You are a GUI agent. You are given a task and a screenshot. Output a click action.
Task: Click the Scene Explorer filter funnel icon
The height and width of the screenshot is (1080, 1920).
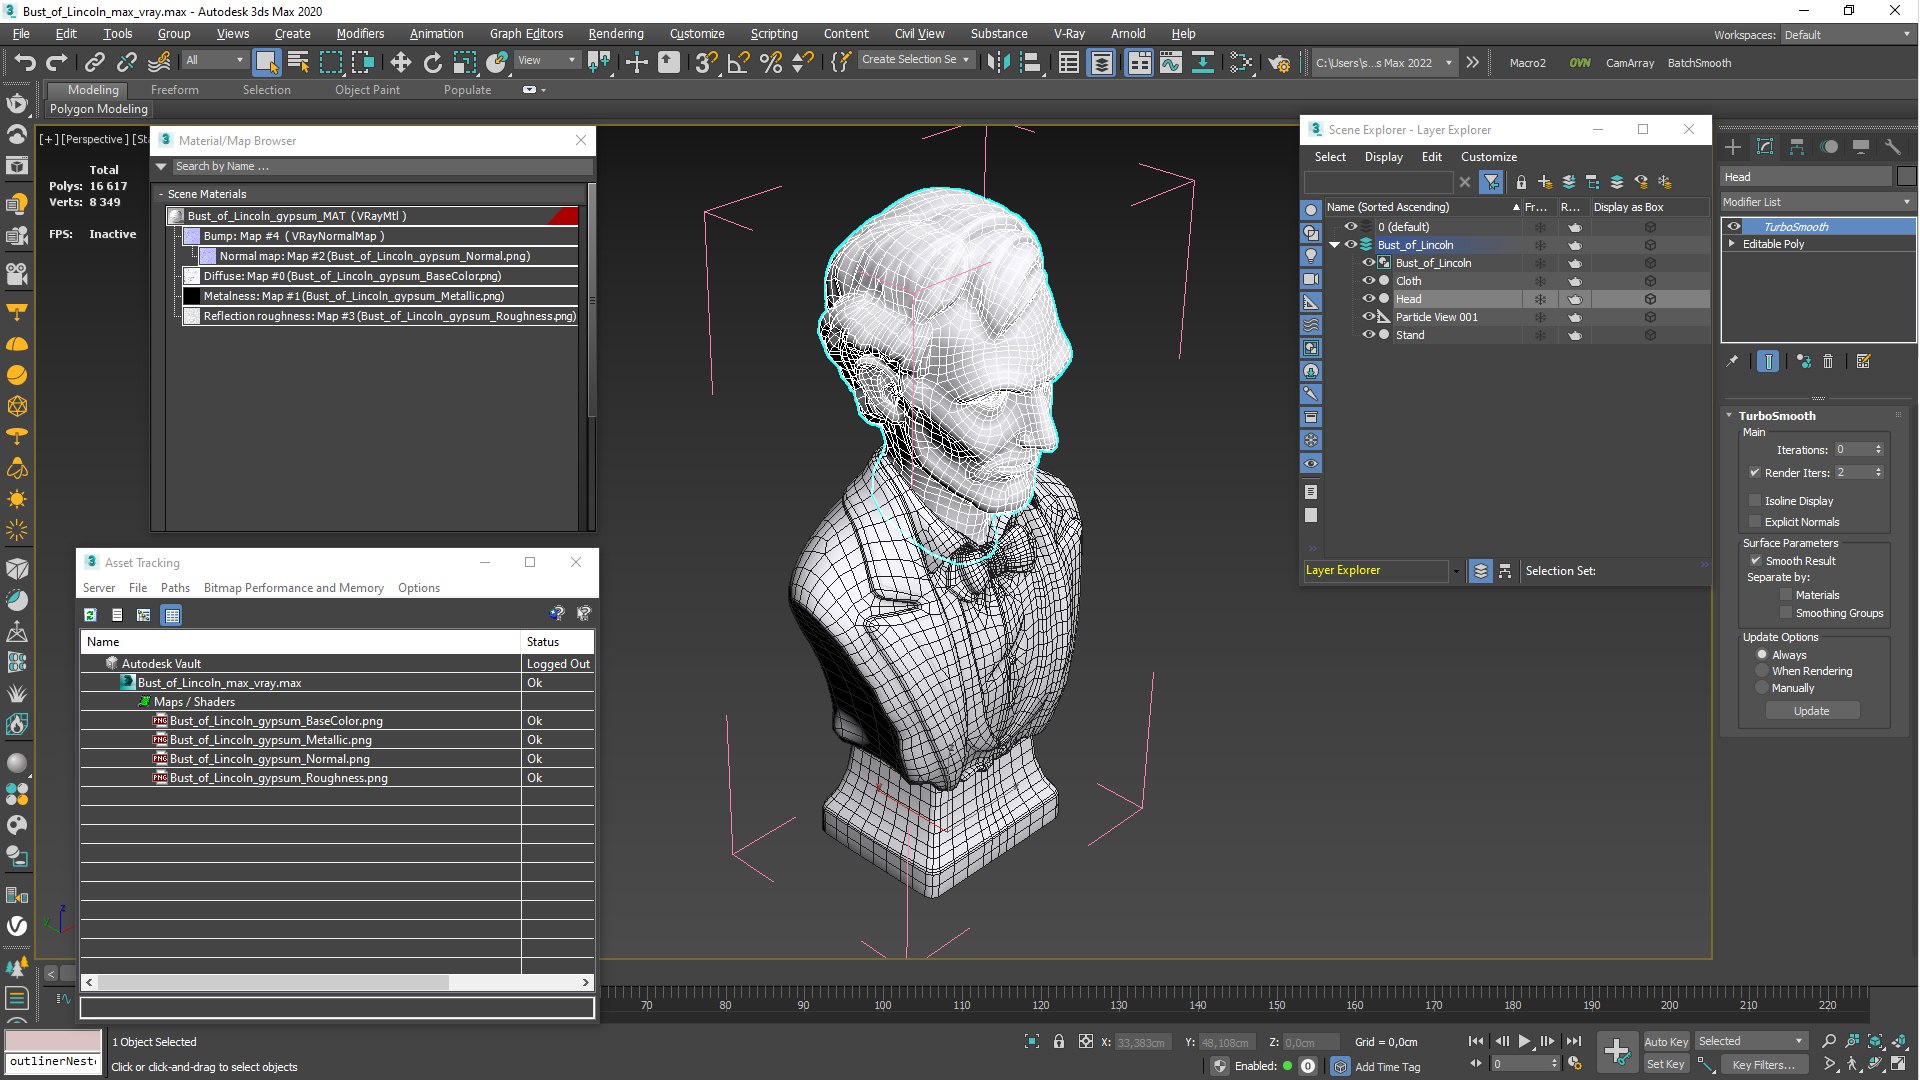1492,182
